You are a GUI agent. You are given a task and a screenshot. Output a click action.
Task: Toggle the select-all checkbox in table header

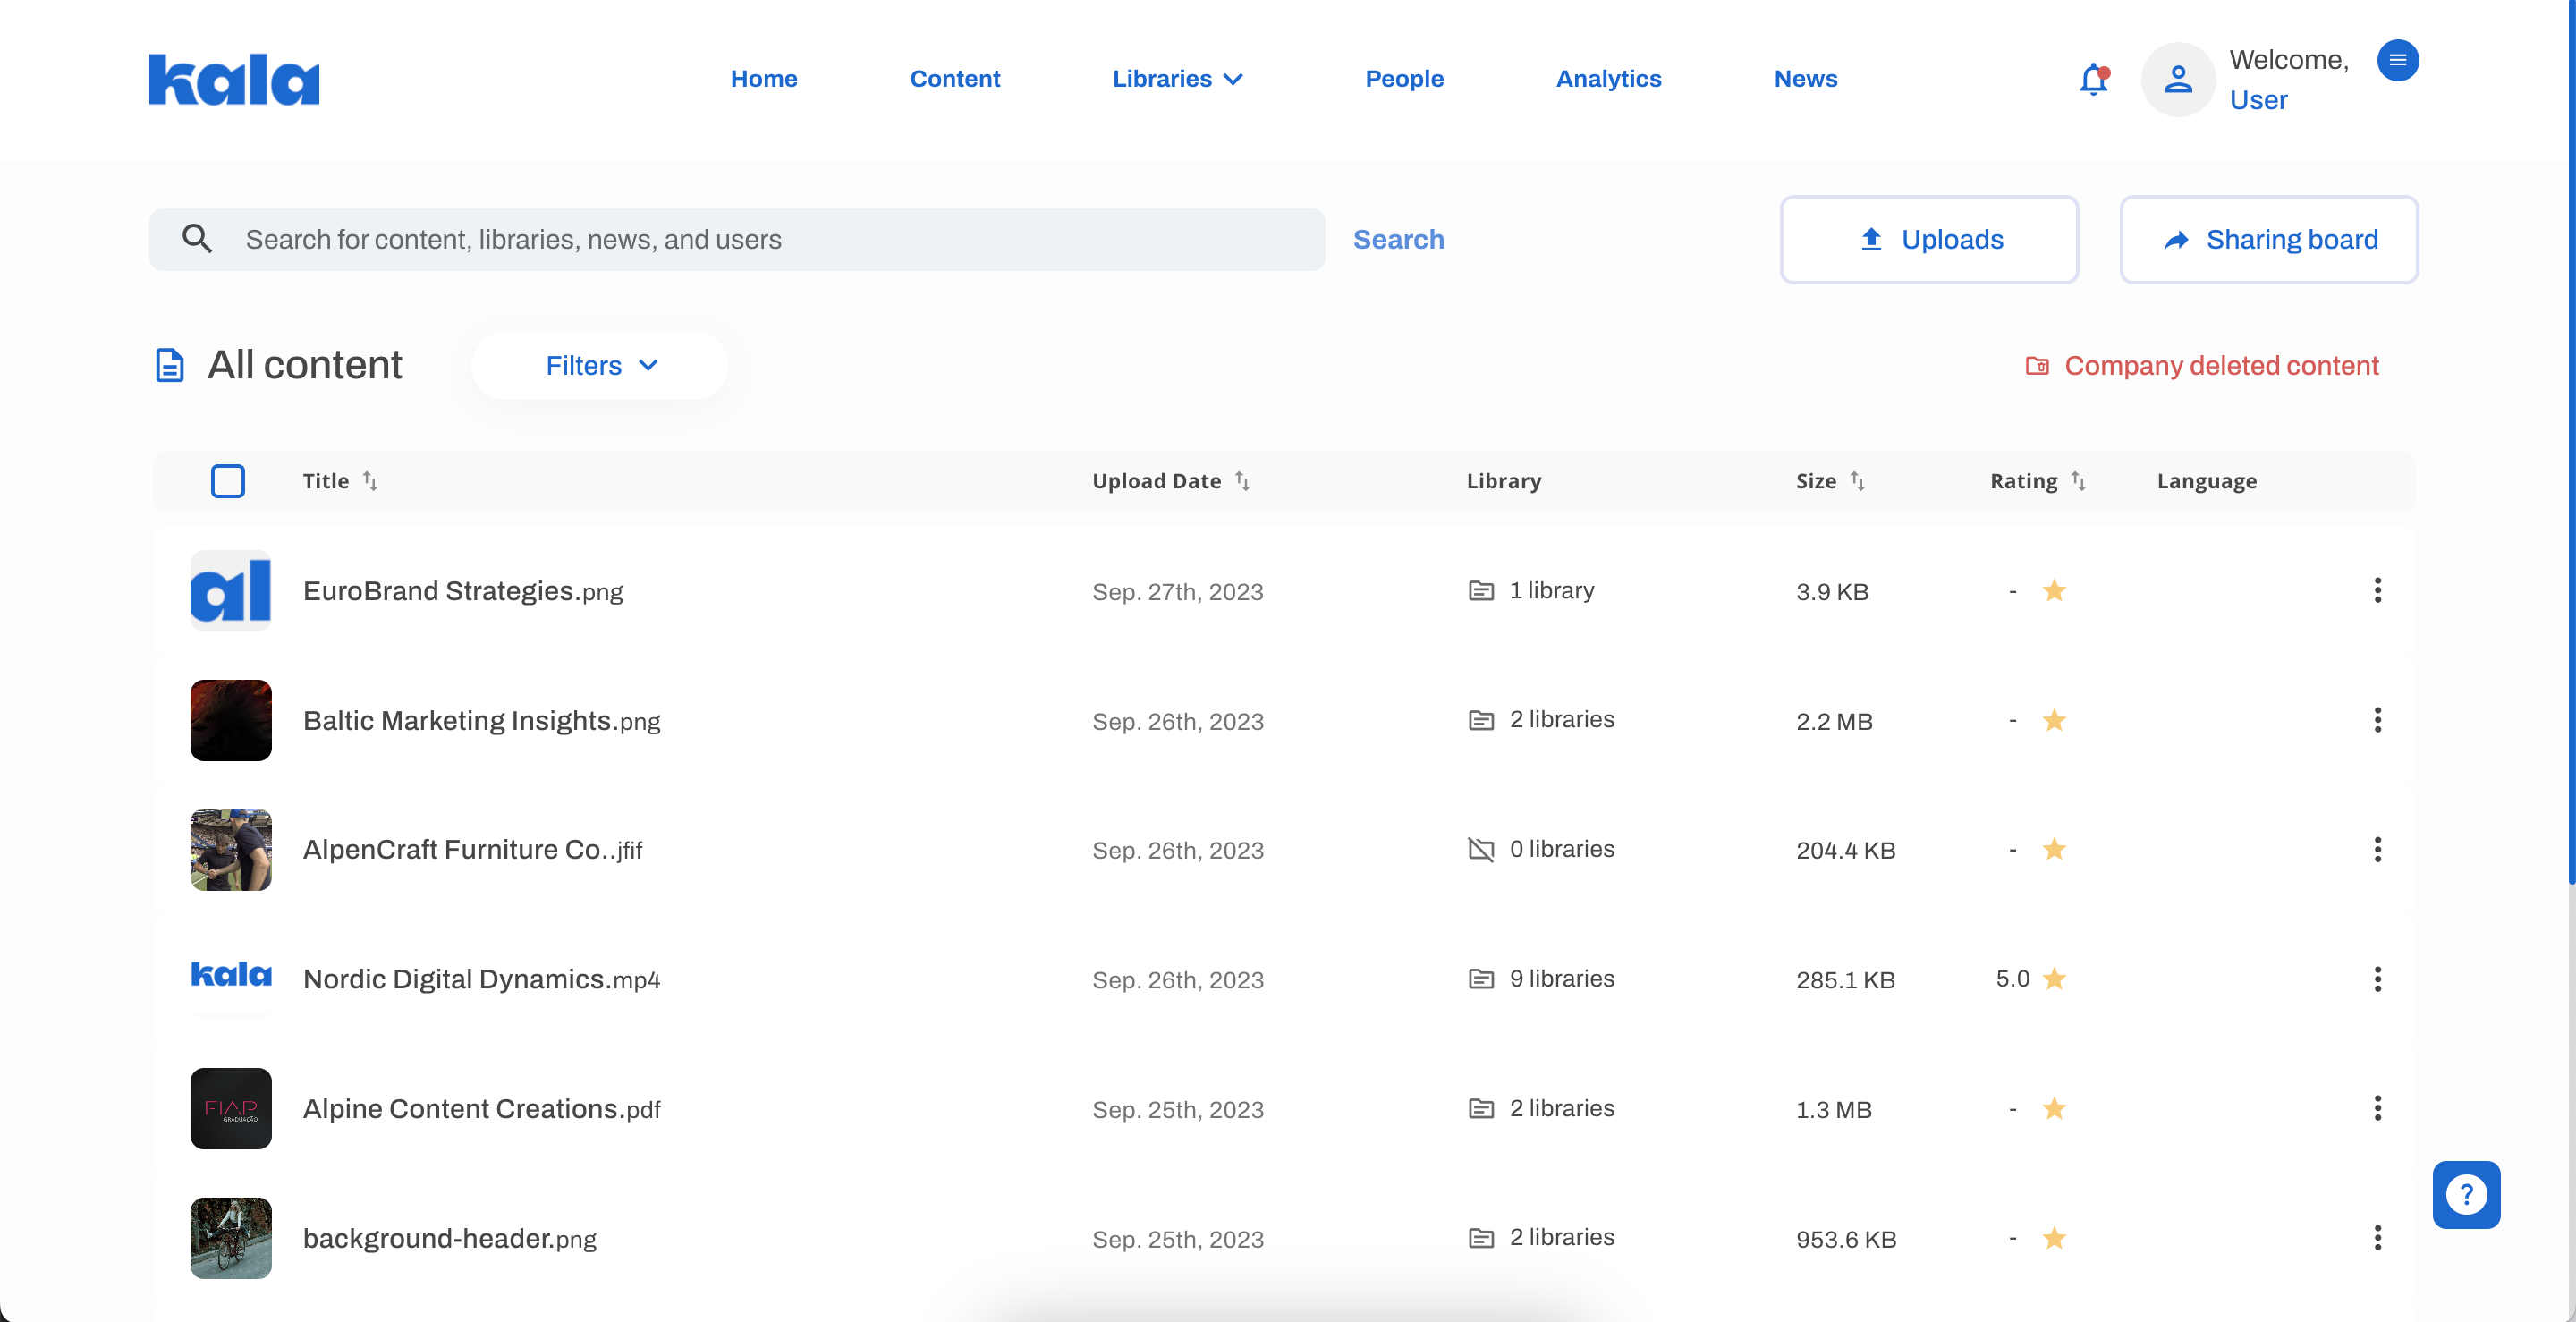click(228, 481)
